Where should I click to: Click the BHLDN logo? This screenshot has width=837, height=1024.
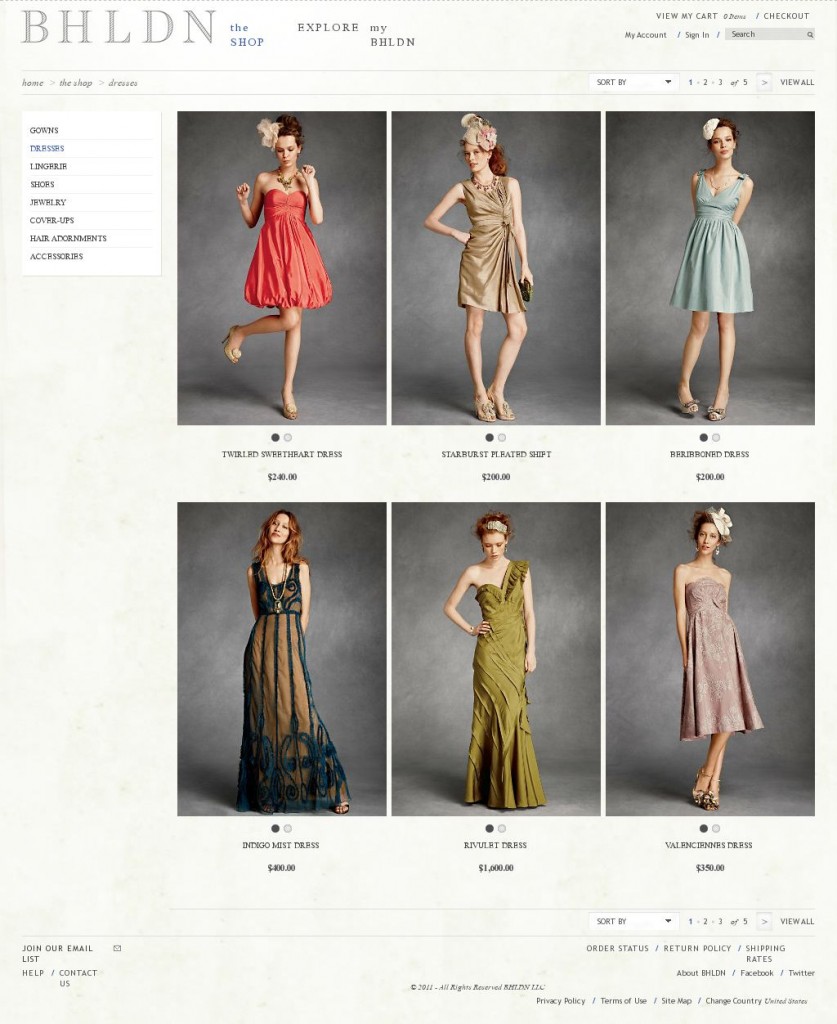[118, 27]
